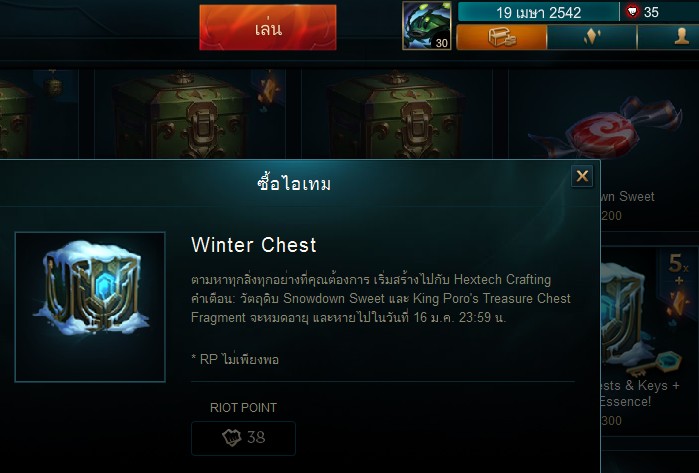The height and width of the screenshot is (473, 699).
Task: Click the 19 เมษา 2542 name bar
Action: point(539,12)
